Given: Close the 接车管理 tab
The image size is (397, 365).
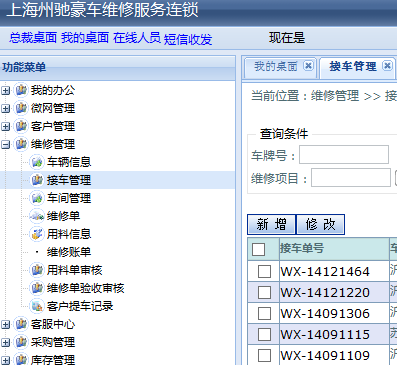Looking at the screenshot, I should point(387,66).
